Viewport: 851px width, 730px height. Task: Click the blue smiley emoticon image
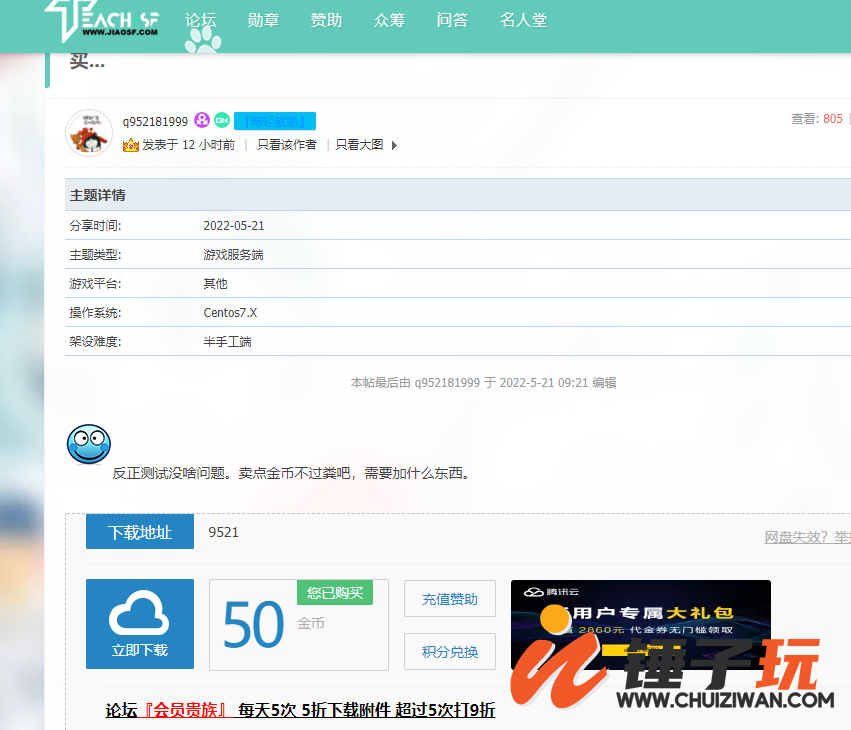click(x=89, y=444)
